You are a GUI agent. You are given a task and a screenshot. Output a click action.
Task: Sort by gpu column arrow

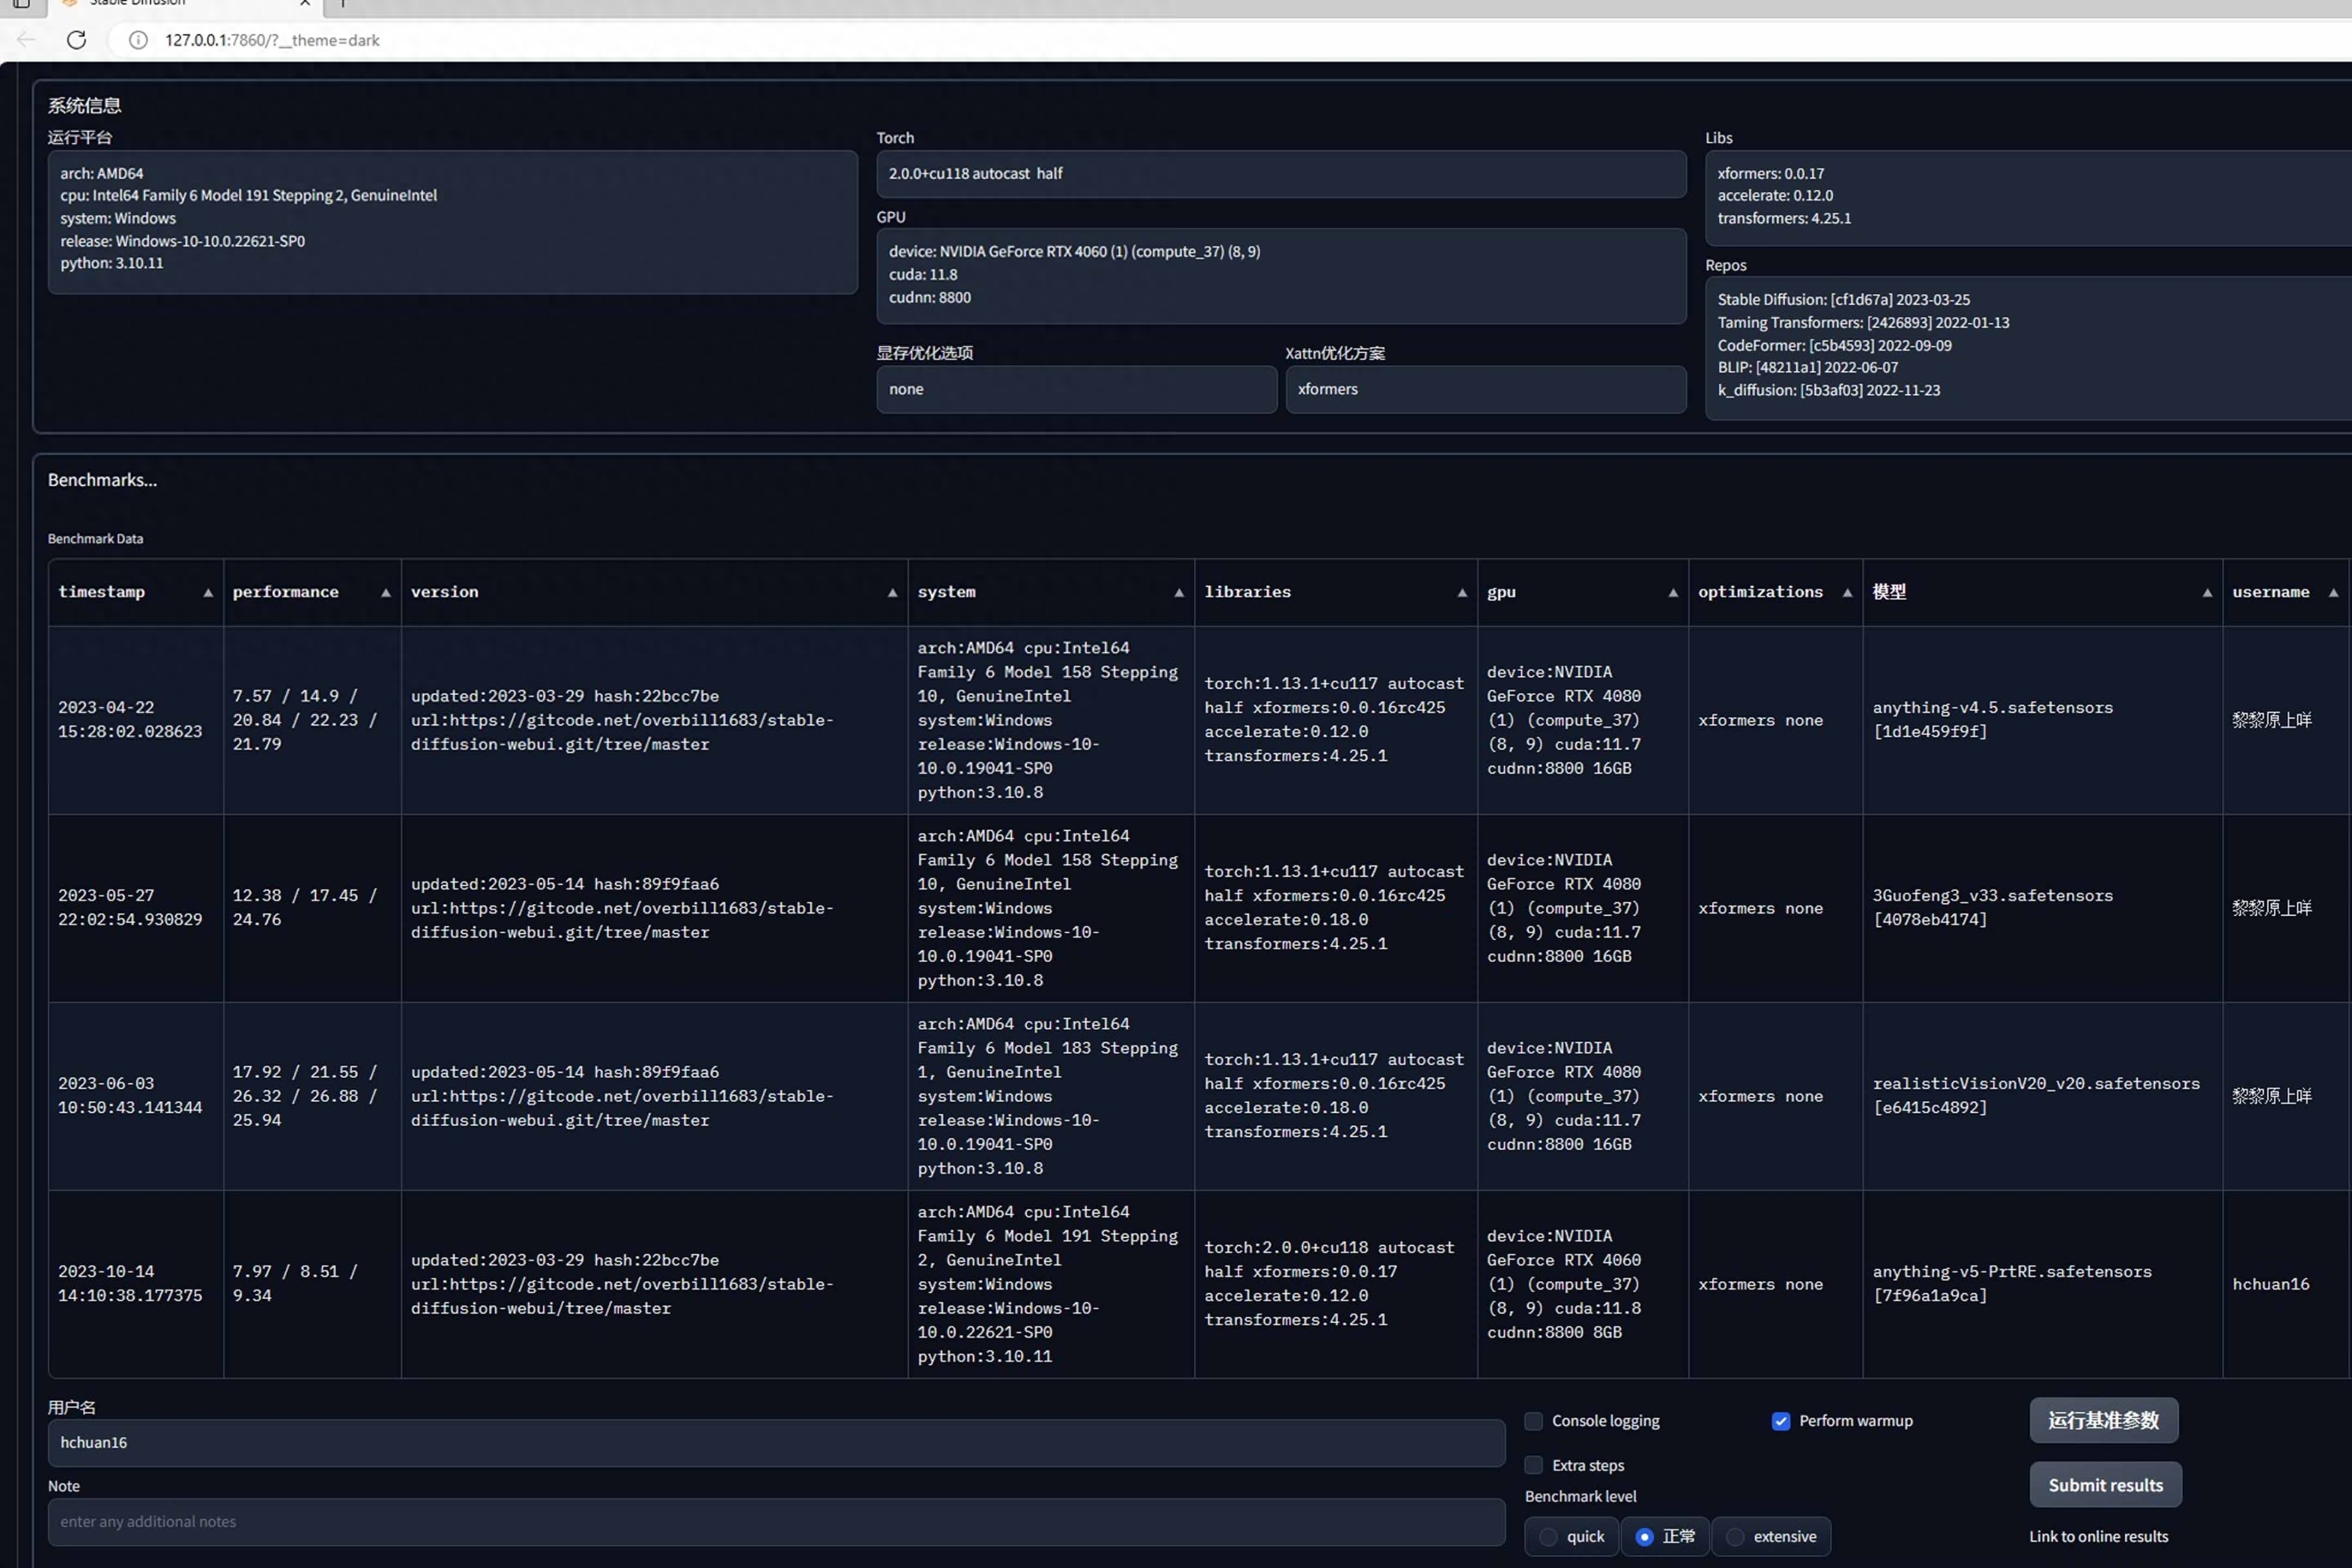click(x=1672, y=593)
